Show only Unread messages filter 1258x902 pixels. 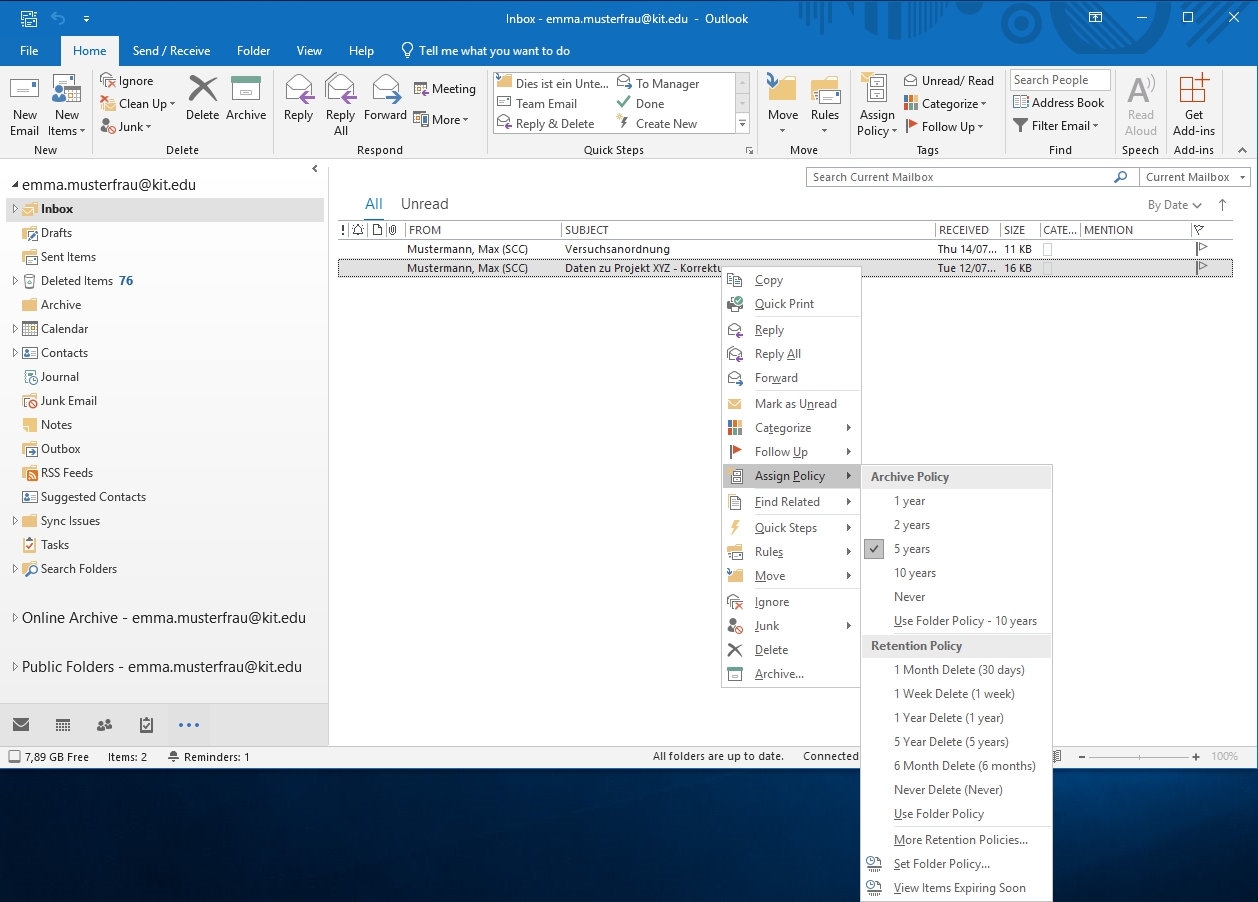click(x=424, y=204)
